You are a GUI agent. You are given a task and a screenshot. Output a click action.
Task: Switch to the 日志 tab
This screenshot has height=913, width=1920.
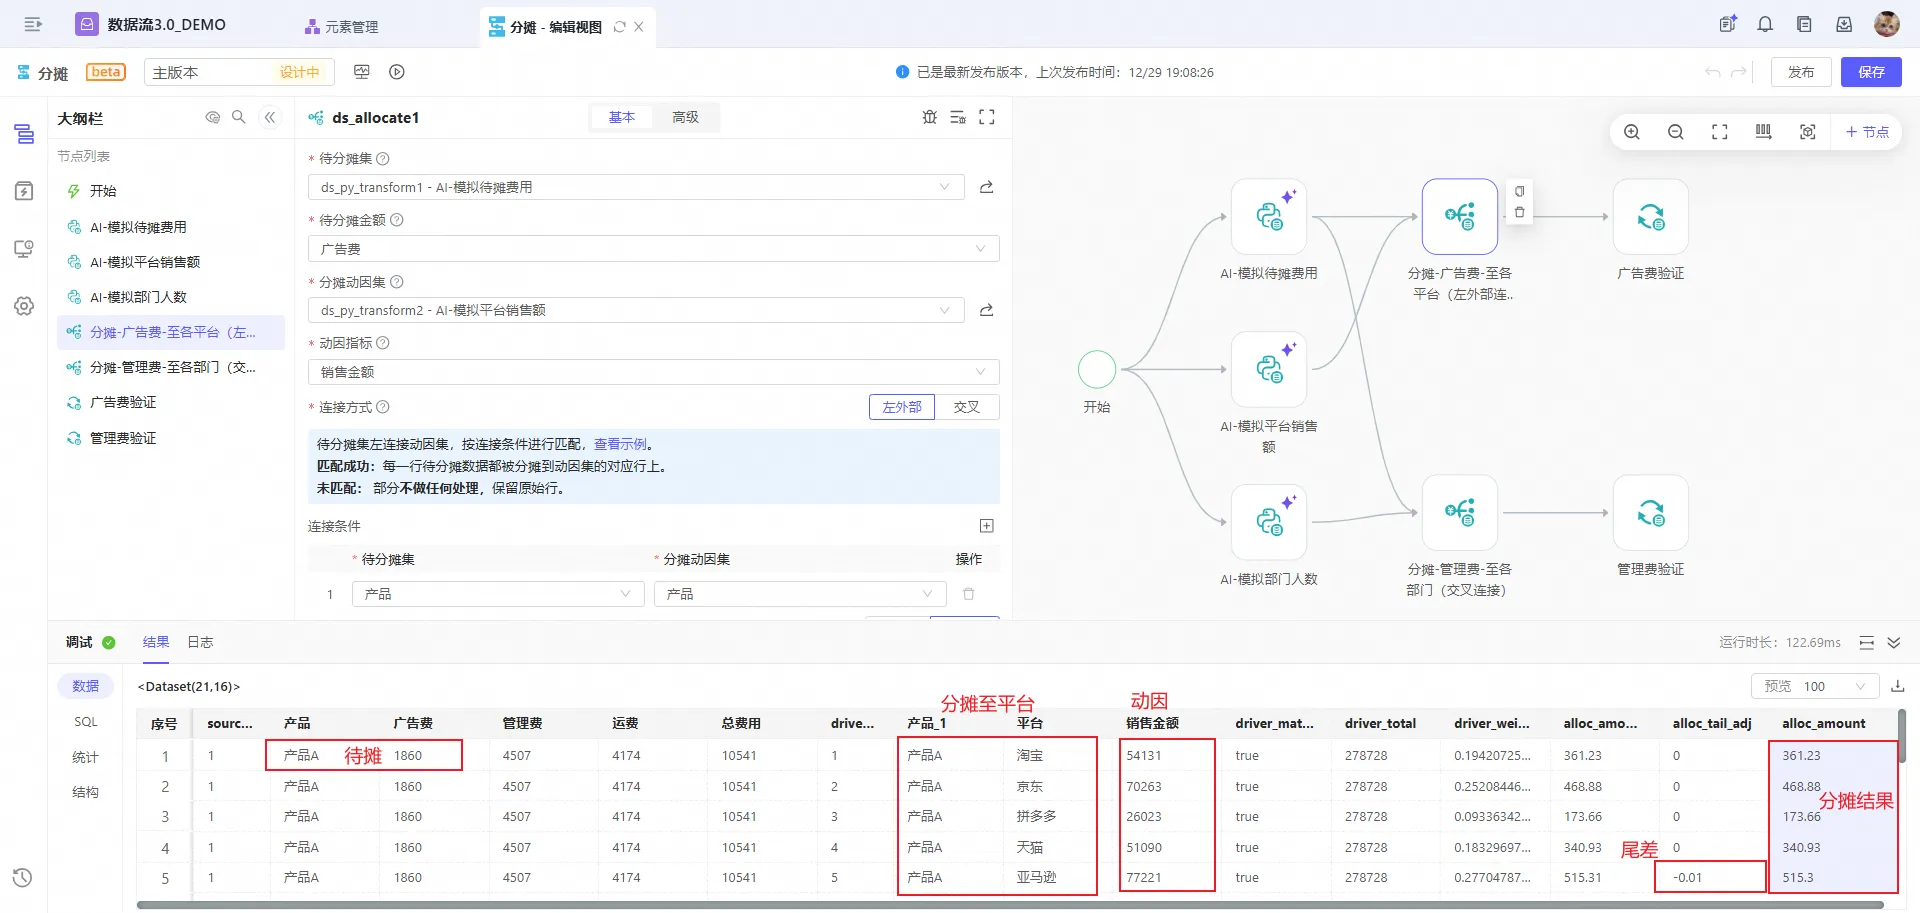(200, 642)
